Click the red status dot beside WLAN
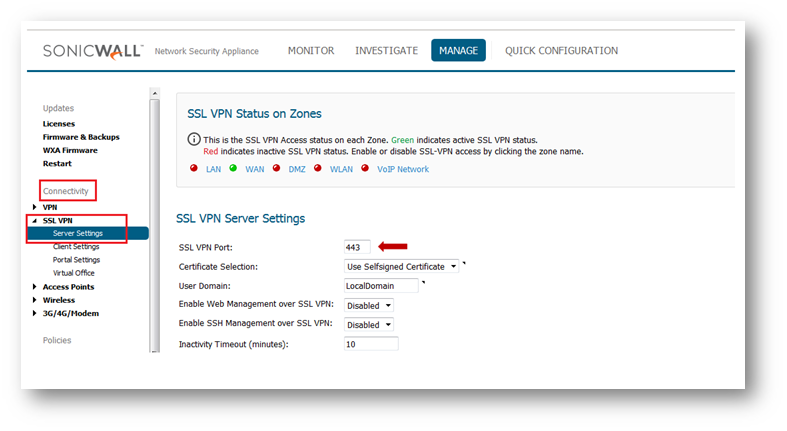The height and width of the screenshot is (431, 787). click(x=318, y=168)
